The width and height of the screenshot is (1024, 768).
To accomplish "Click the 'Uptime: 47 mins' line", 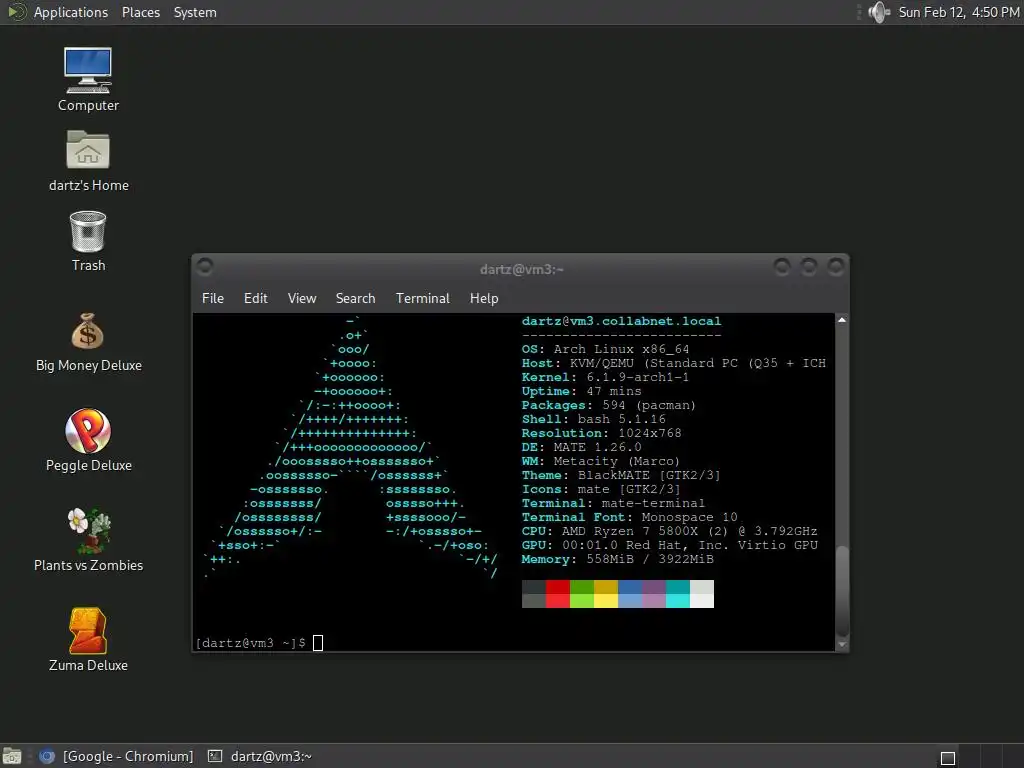I will click(581, 391).
